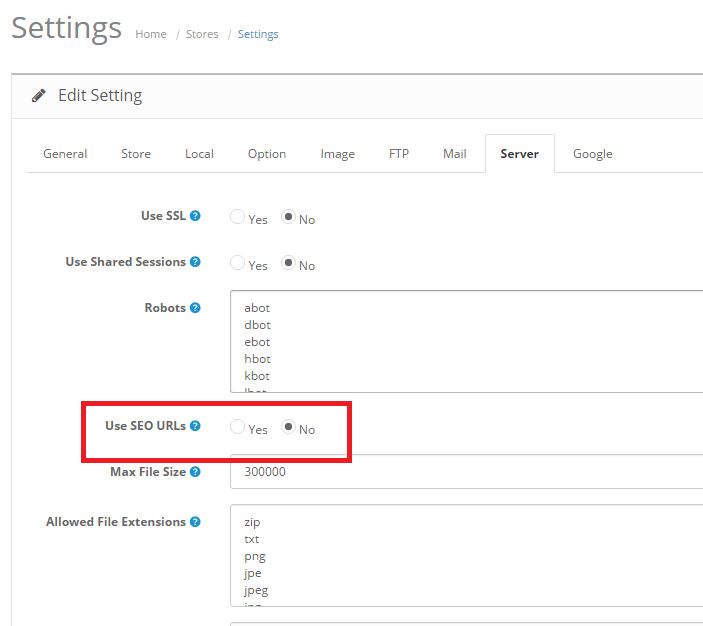Enable SEO URLs with the Yes radio
This screenshot has width=703, height=626.
tap(237, 426)
